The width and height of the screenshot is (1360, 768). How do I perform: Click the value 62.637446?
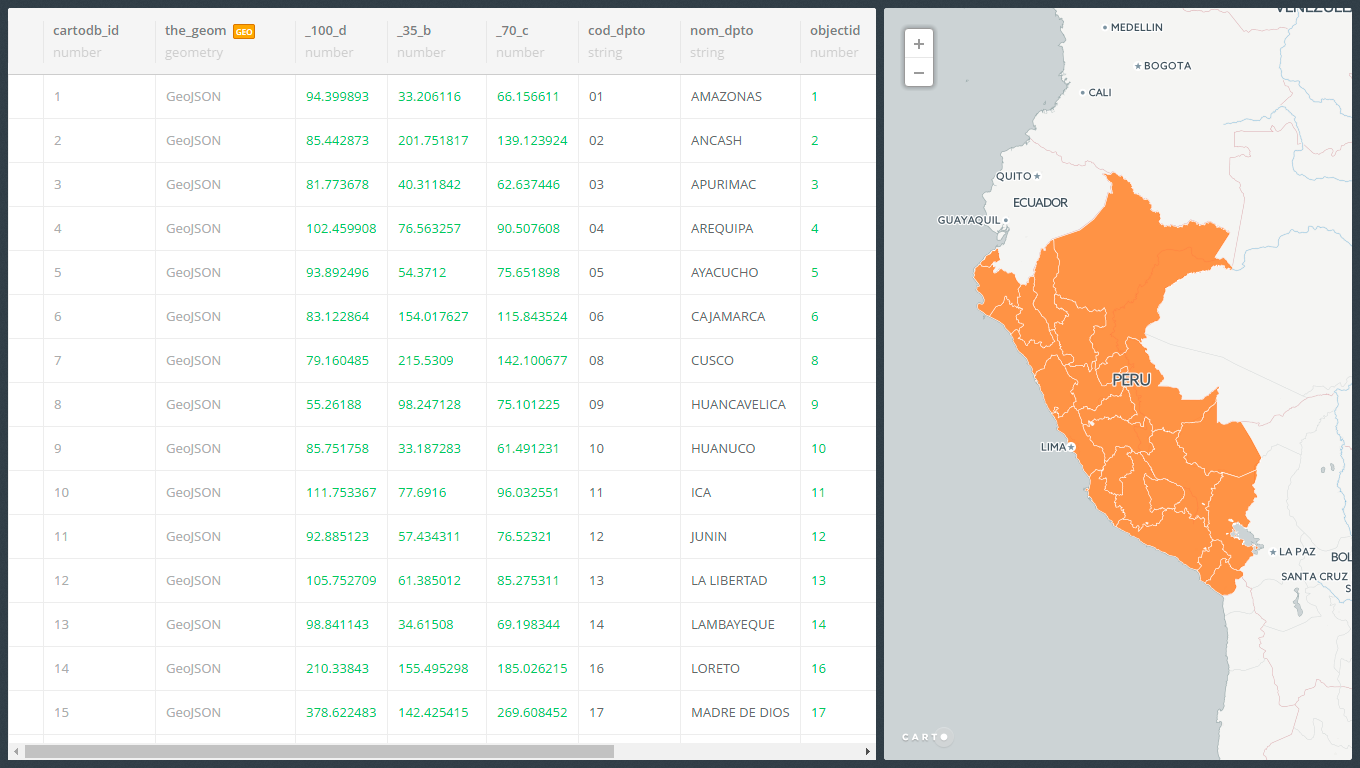[528, 185]
